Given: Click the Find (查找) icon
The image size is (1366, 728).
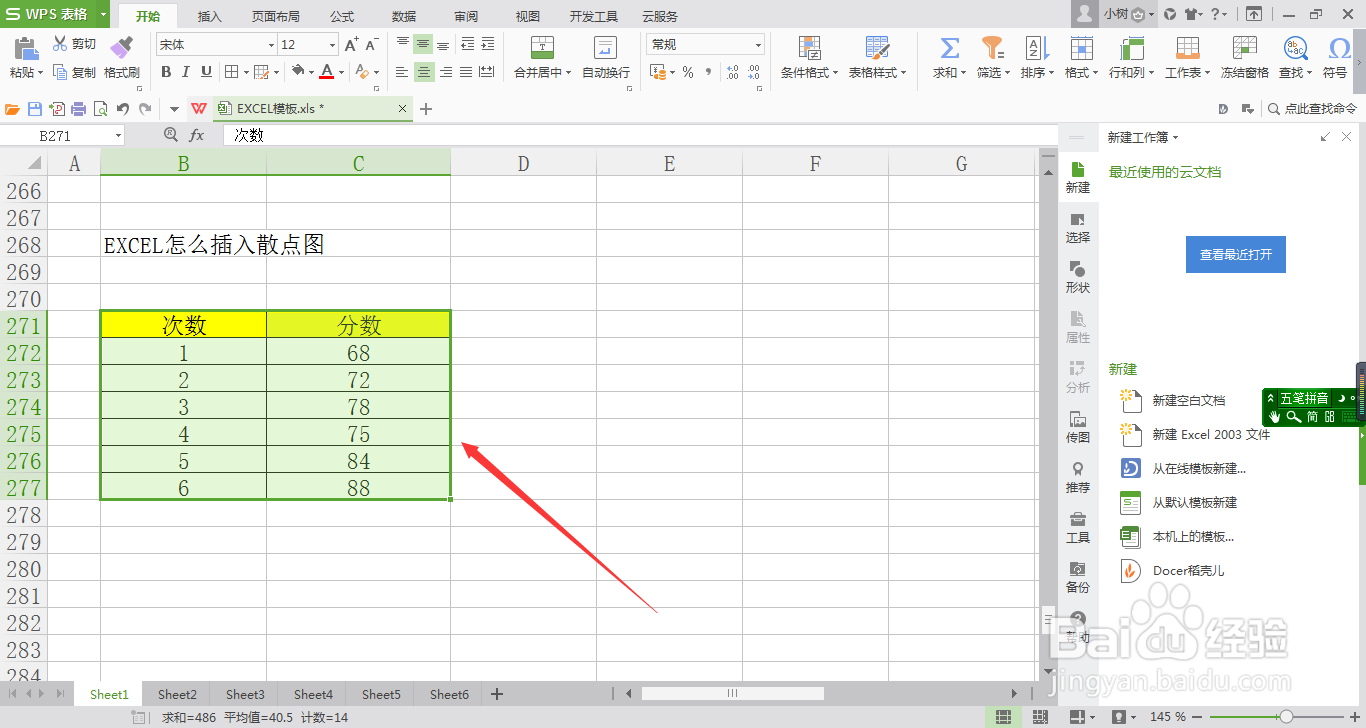Looking at the screenshot, I should [1295, 48].
